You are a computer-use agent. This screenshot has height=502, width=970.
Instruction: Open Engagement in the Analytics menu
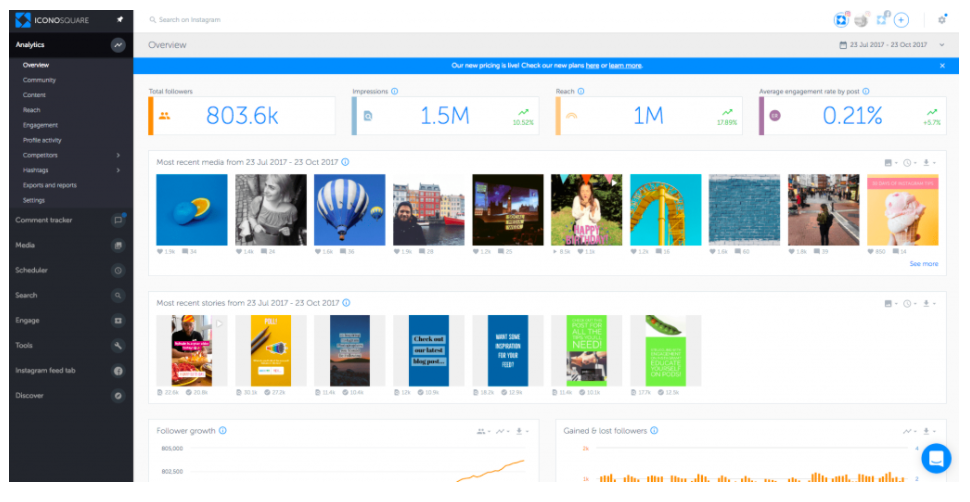[40, 125]
